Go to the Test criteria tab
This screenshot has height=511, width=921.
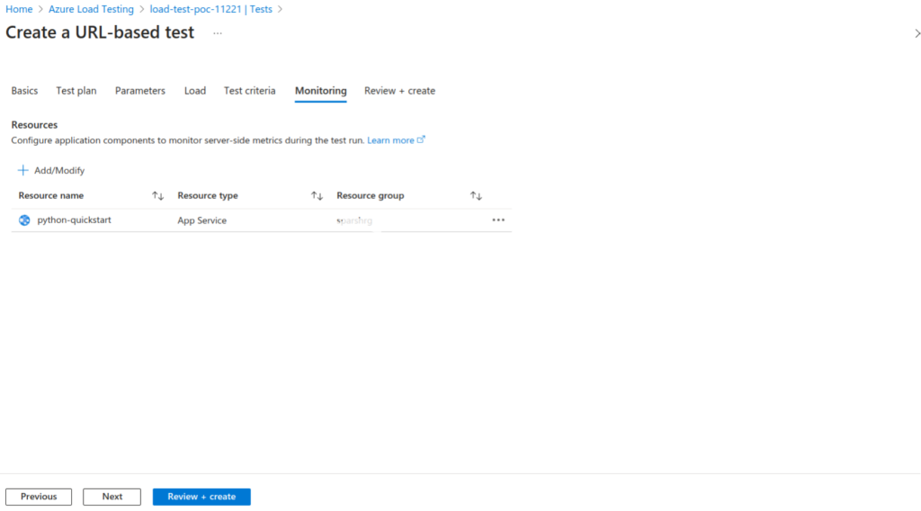coord(250,90)
